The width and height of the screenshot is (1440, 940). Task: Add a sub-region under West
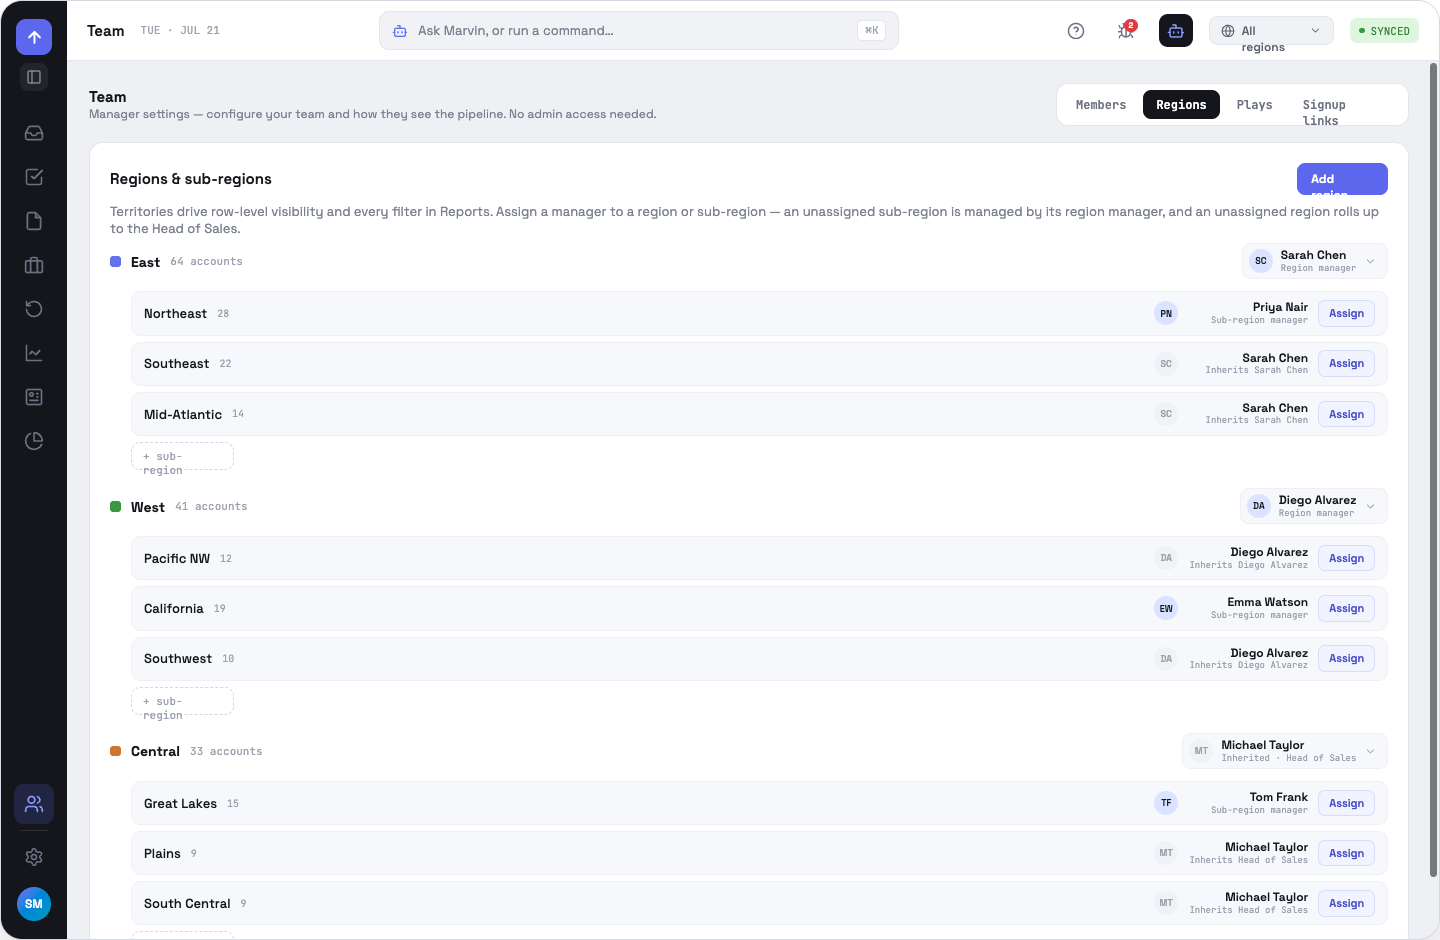[x=182, y=702]
